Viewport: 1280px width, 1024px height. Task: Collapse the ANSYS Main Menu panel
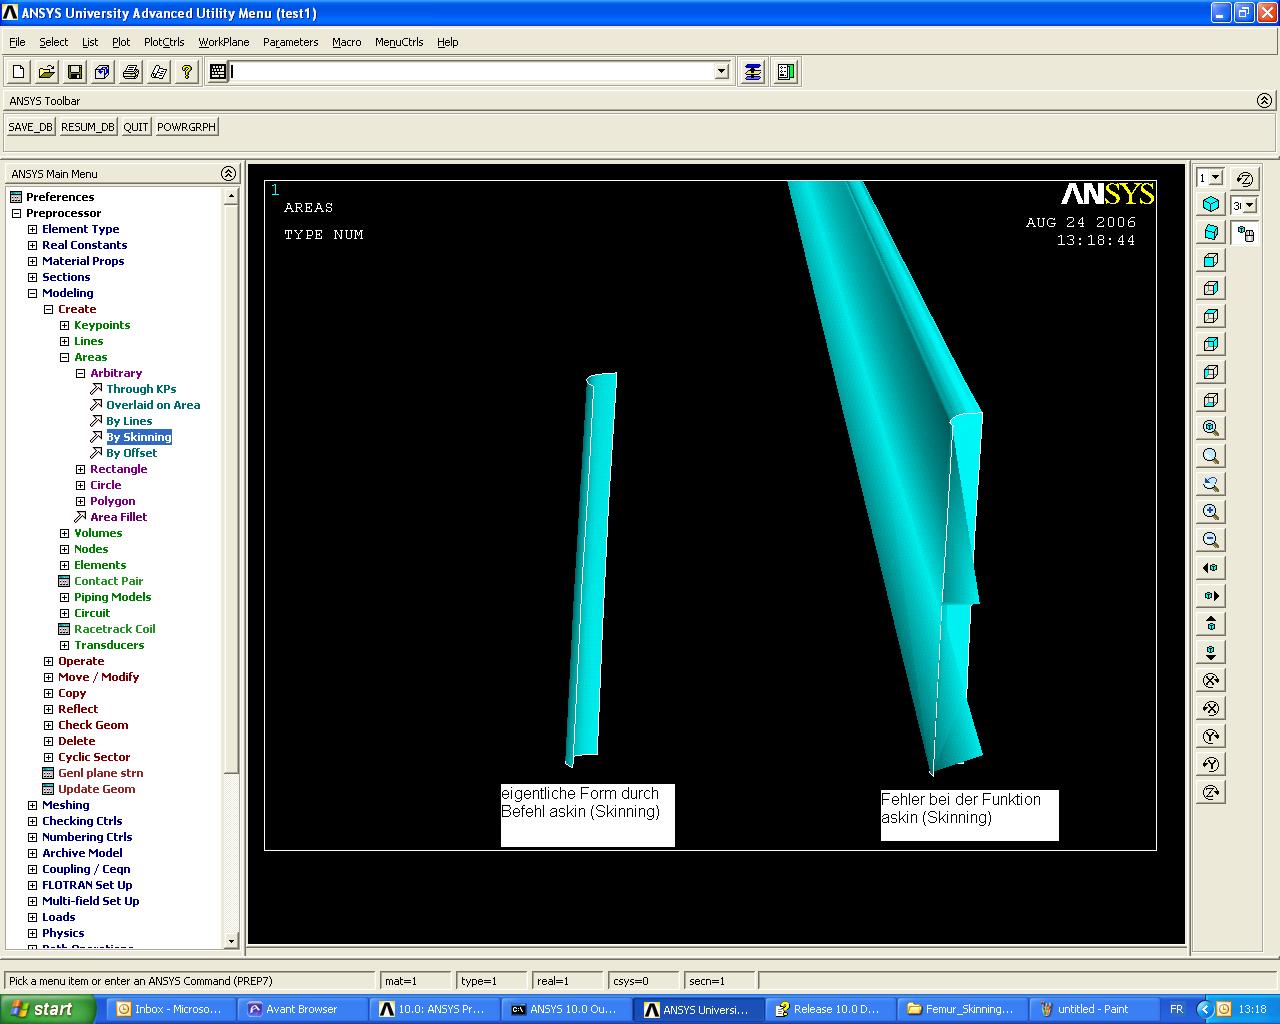[x=228, y=174]
